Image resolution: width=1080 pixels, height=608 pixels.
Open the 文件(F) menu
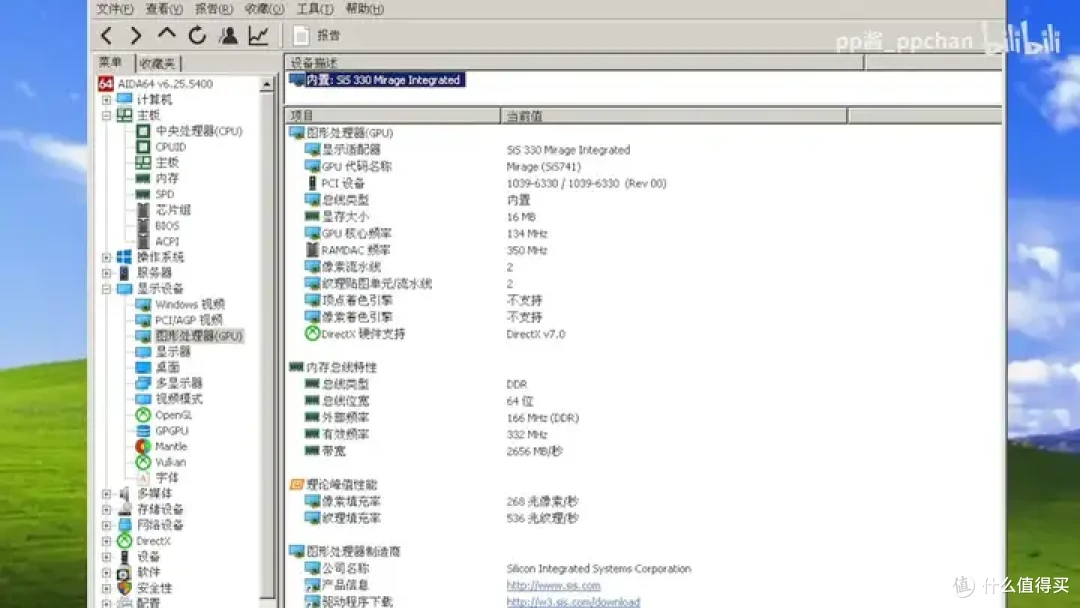(x=114, y=9)
